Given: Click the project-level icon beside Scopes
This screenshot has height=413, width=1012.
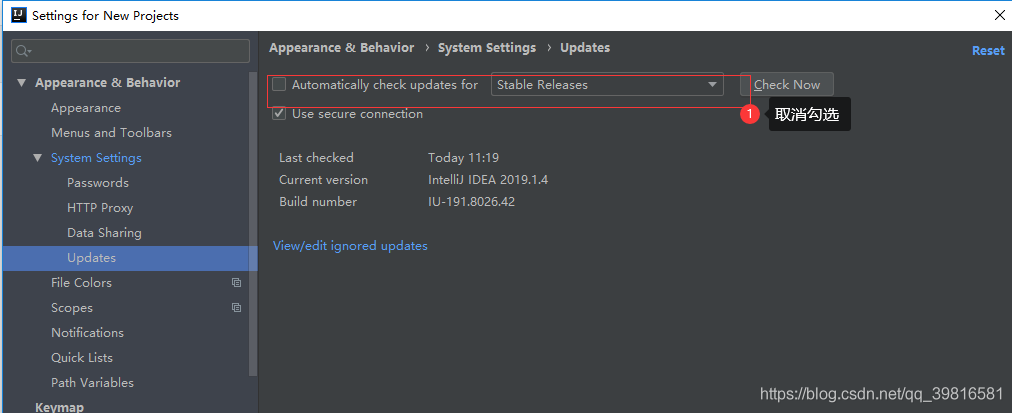Looking at the screenshot, I should coord(237,308).
